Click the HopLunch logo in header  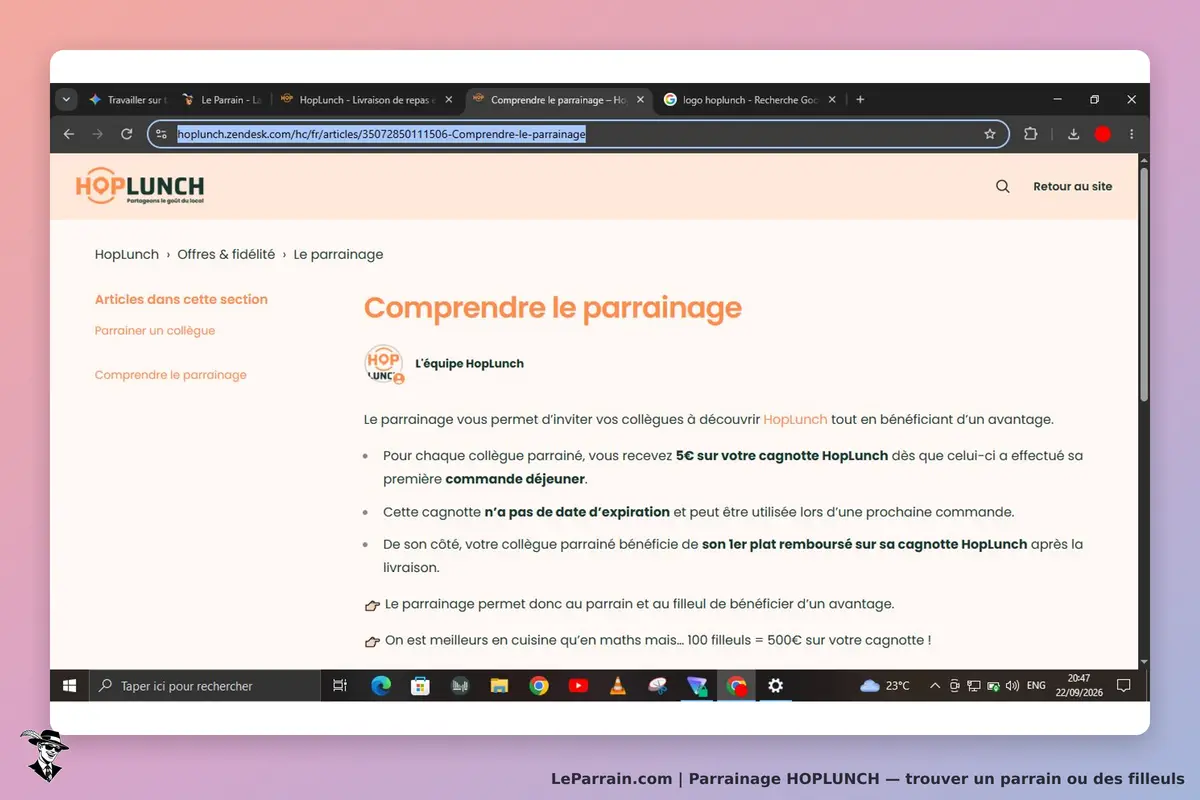click(x=140, y=186)
